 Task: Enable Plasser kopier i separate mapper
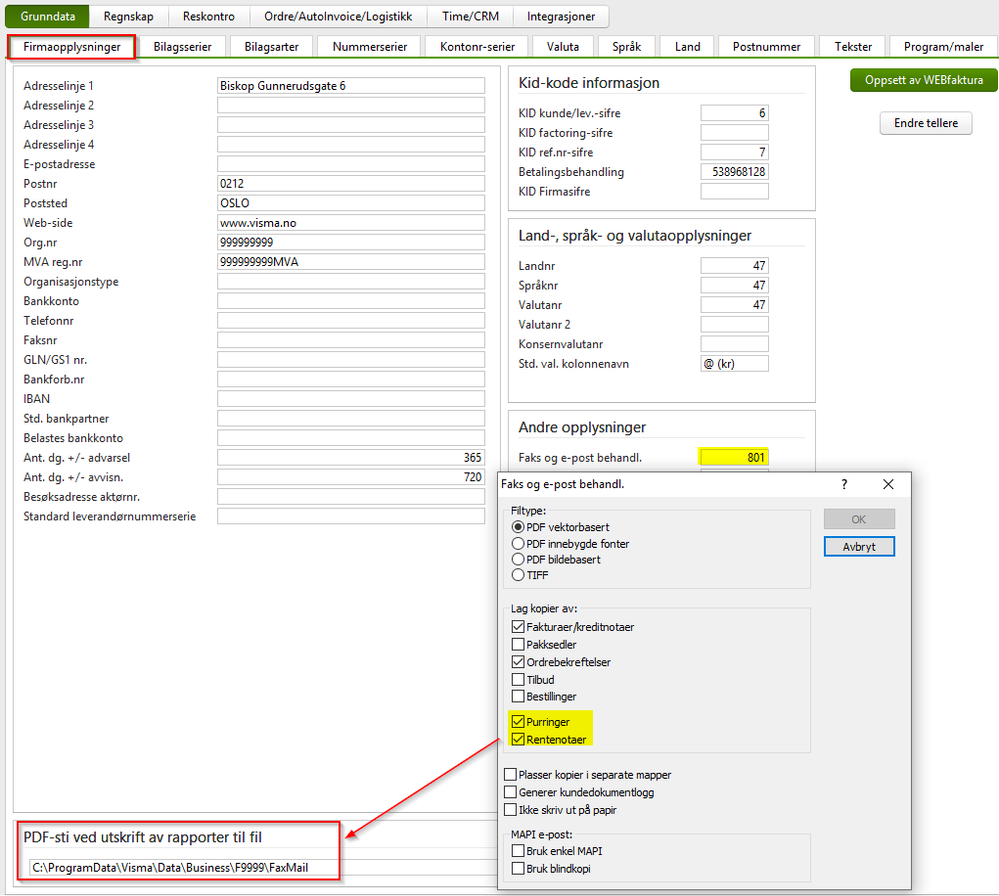pos(510,775)
